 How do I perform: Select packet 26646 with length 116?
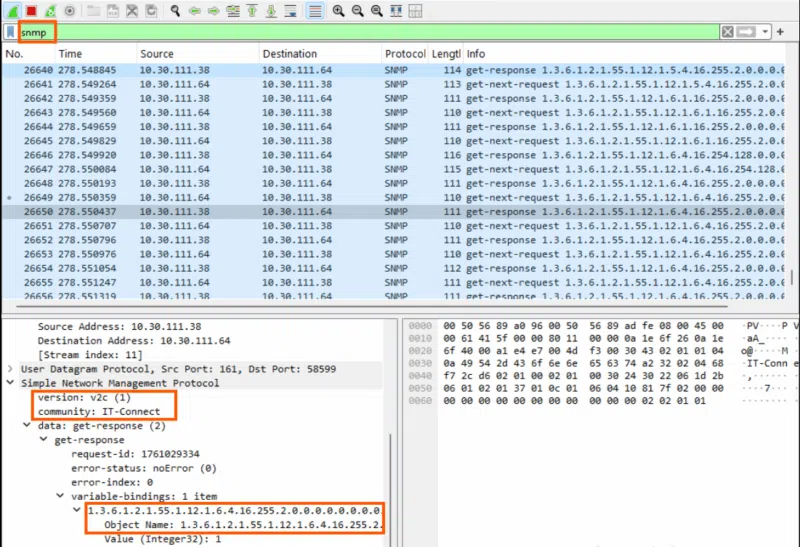tap(393, 155)
